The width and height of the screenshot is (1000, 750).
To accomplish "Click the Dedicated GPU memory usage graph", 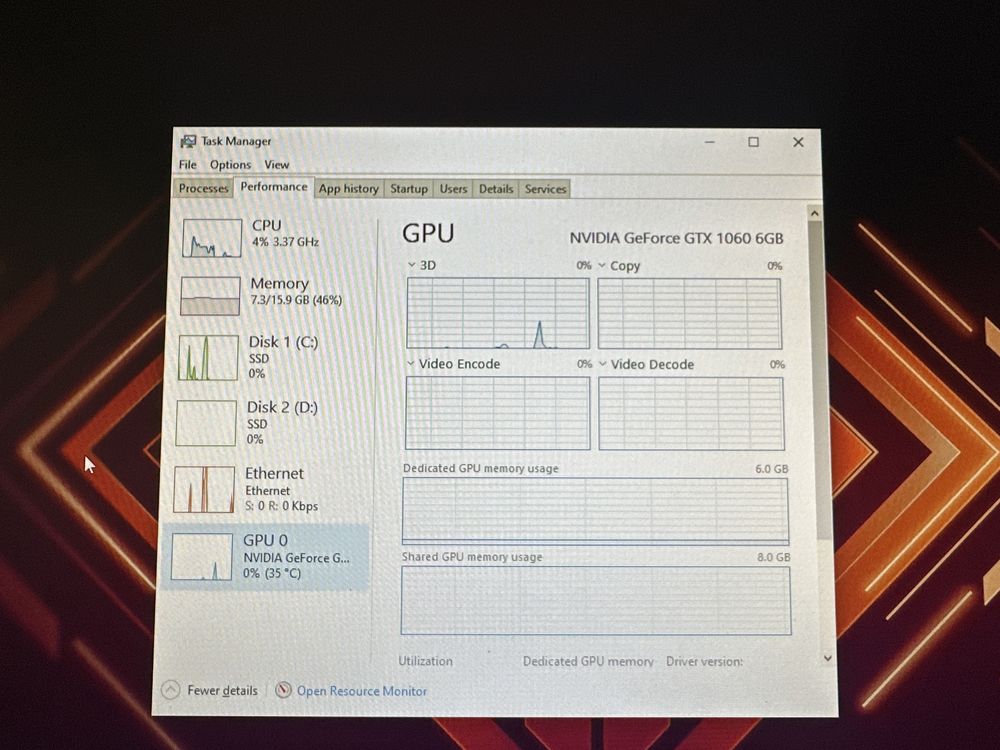I will 596,511.
